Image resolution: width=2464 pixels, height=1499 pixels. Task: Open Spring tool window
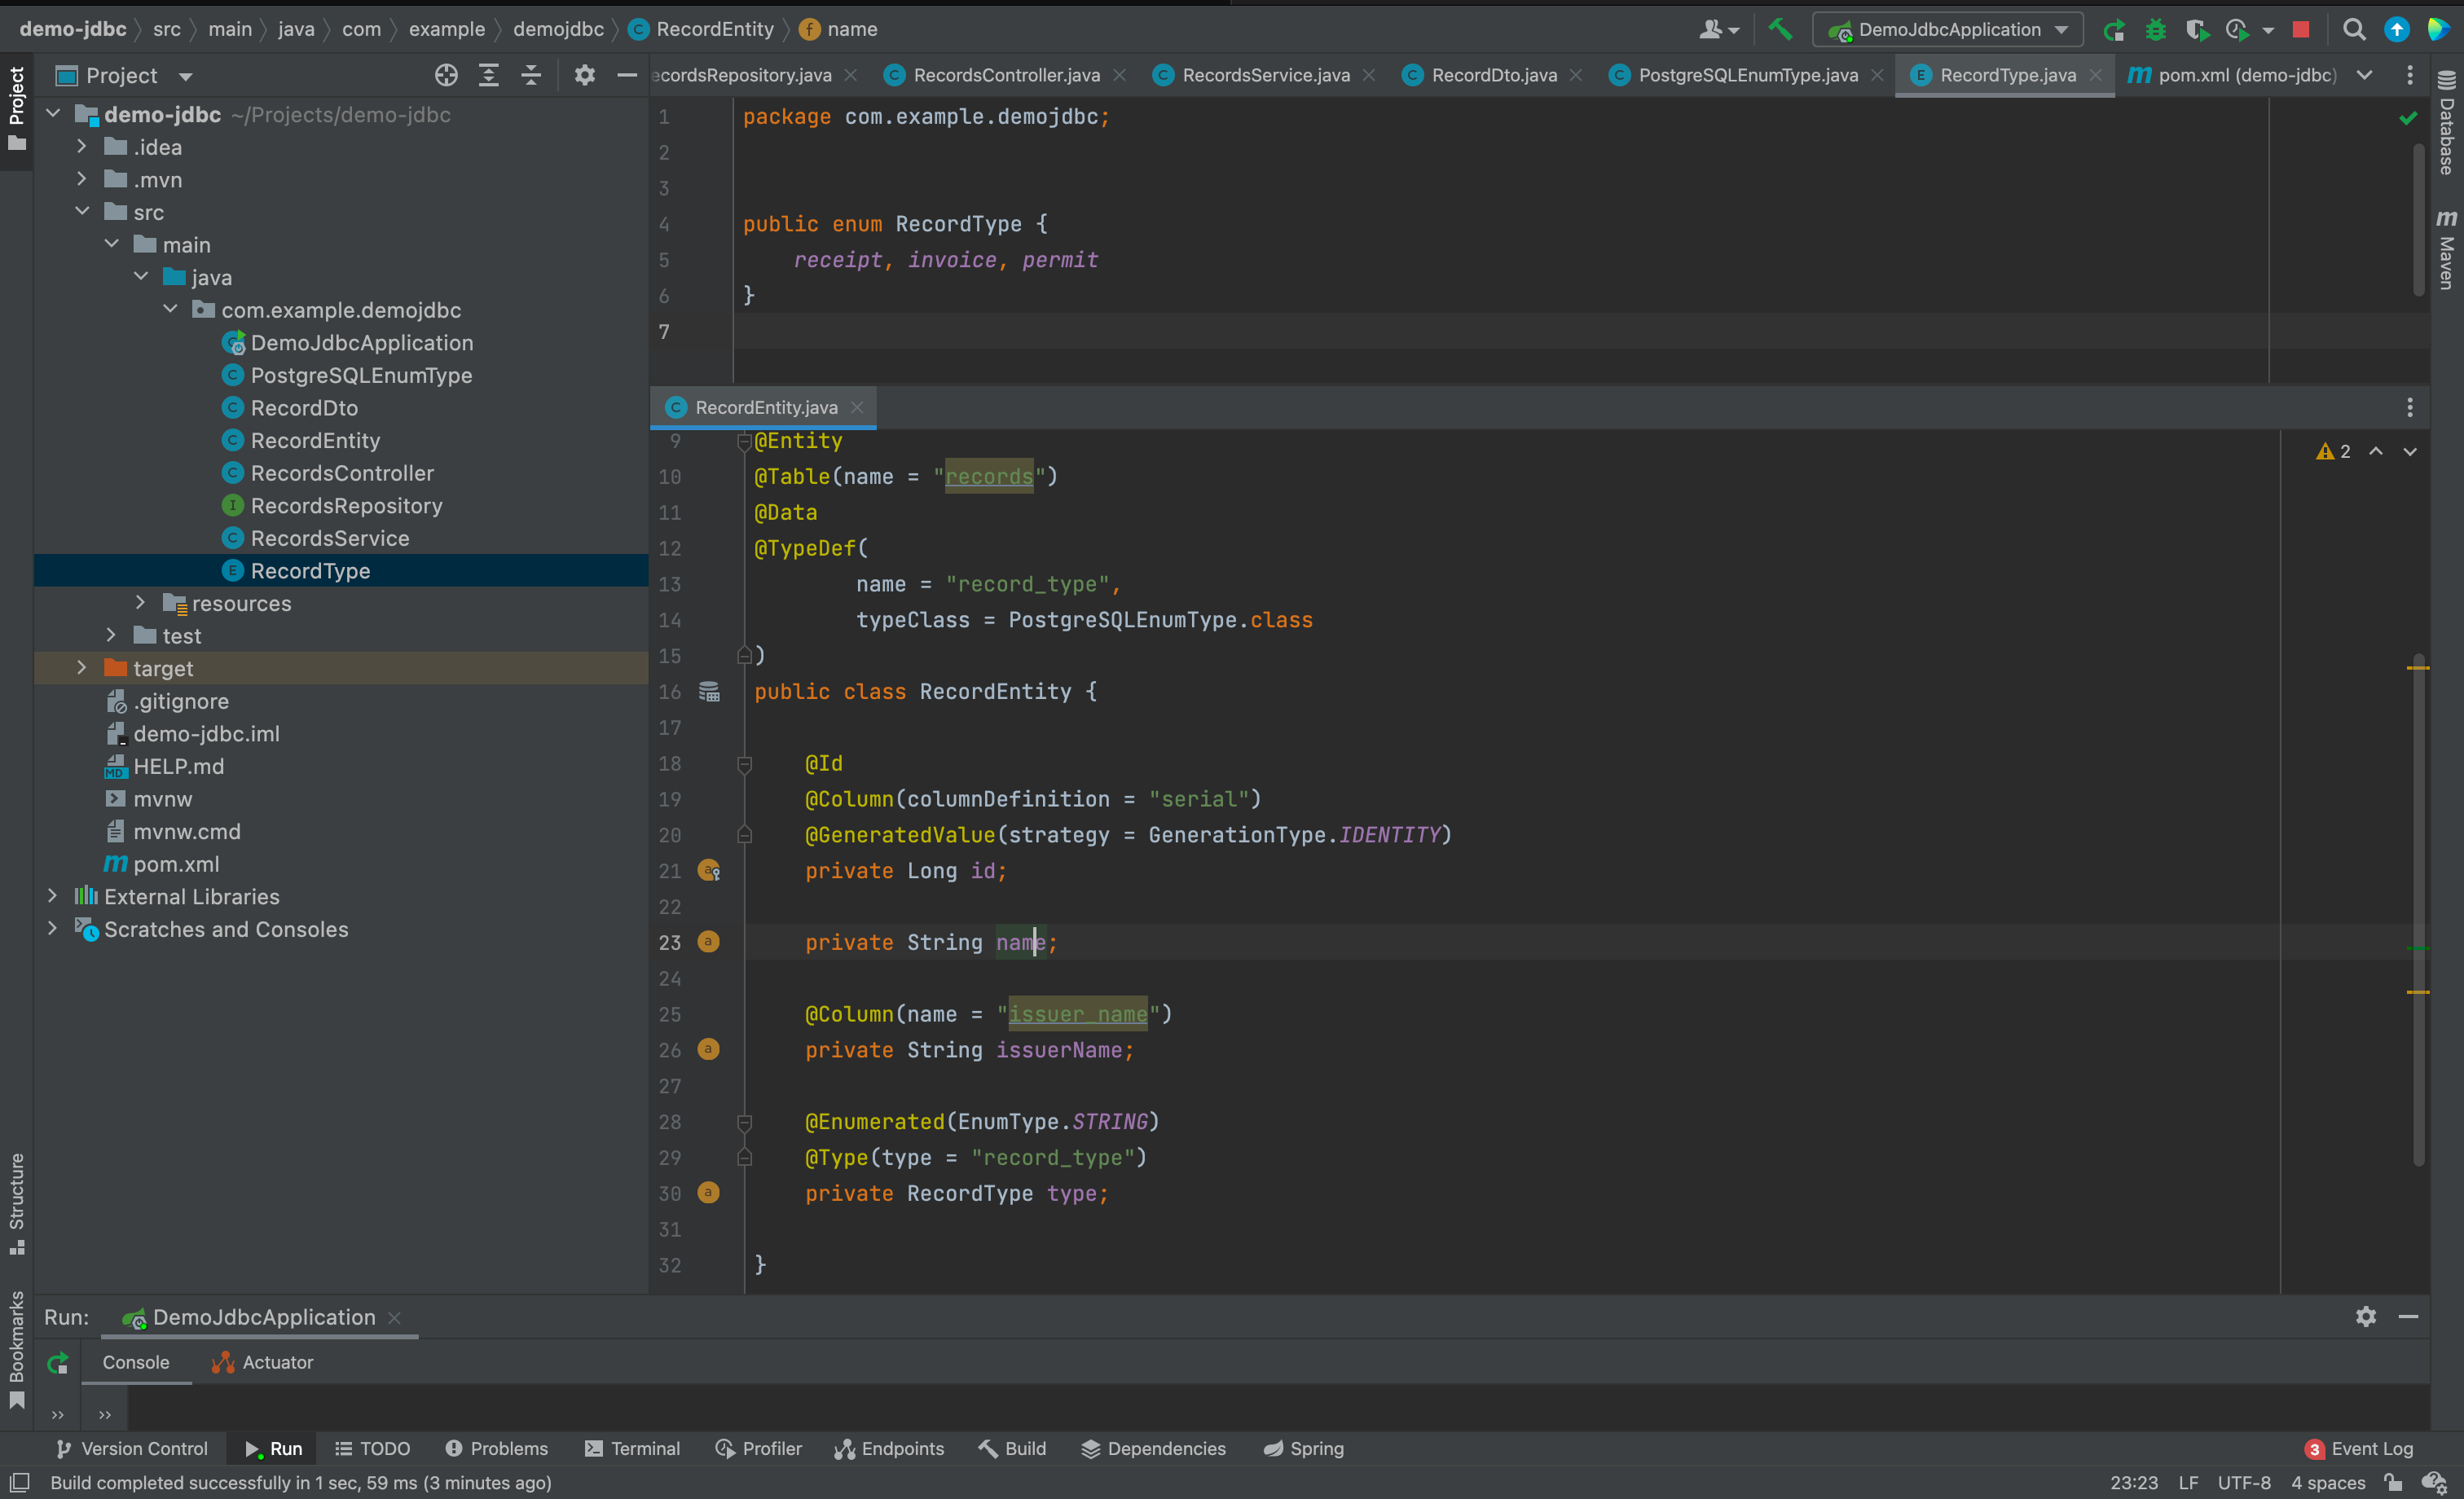[x=1304, y=1448]
